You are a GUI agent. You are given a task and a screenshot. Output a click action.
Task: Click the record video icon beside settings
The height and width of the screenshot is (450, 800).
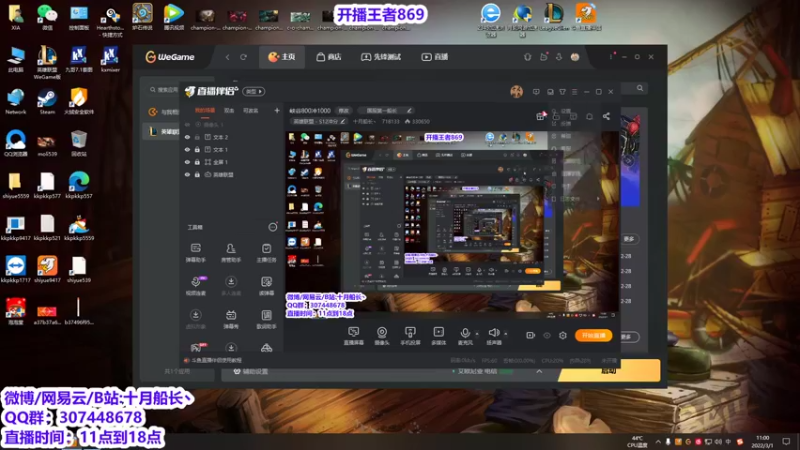[x=531, y=335]
